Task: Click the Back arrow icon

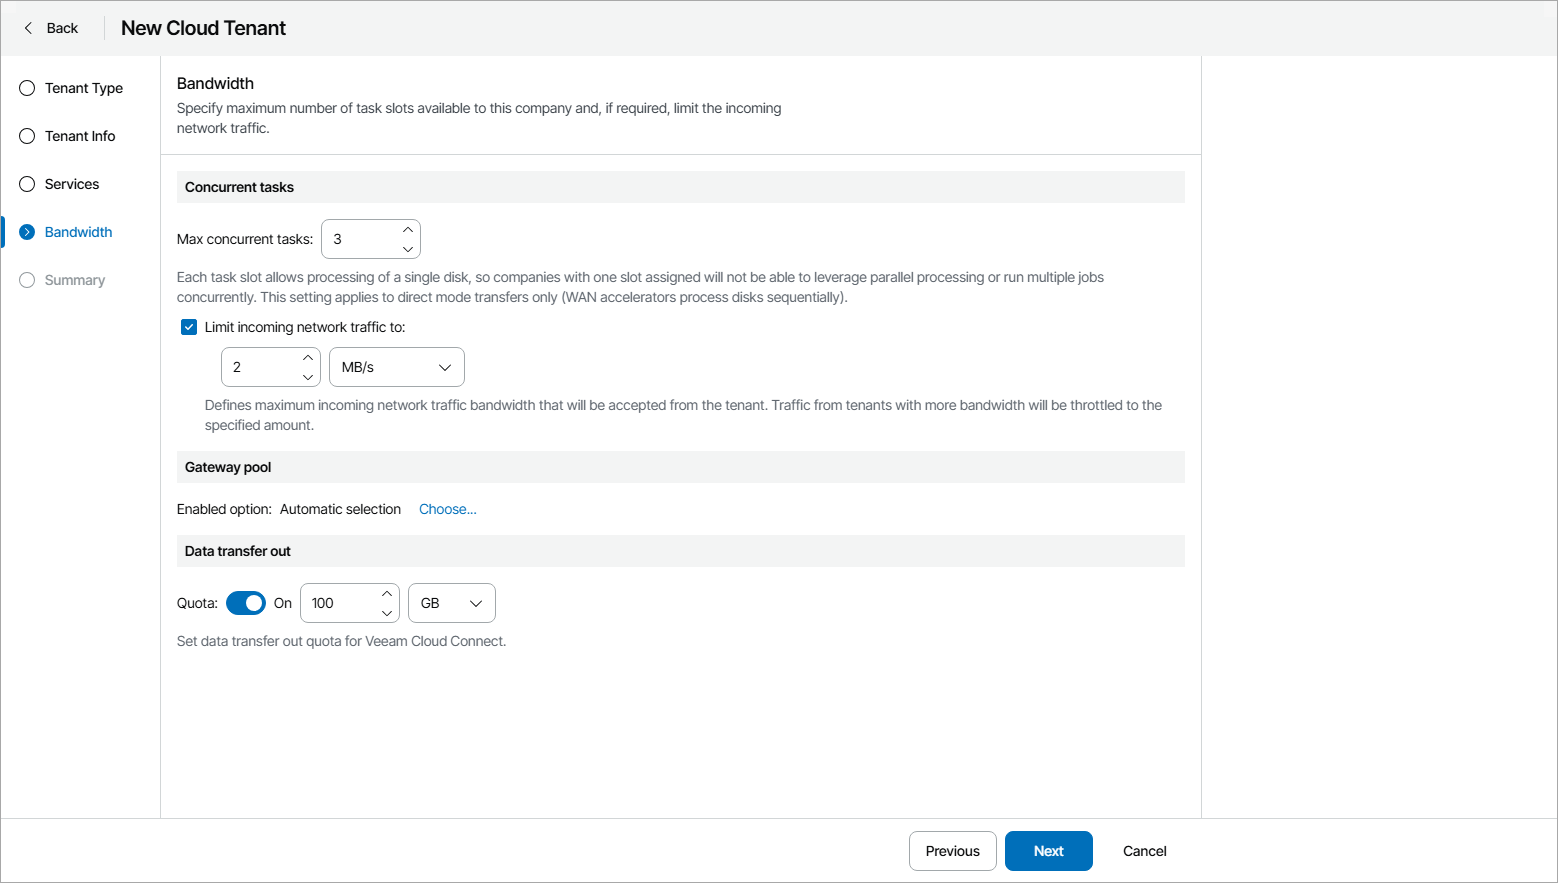Action: click(x=28, y=28)
